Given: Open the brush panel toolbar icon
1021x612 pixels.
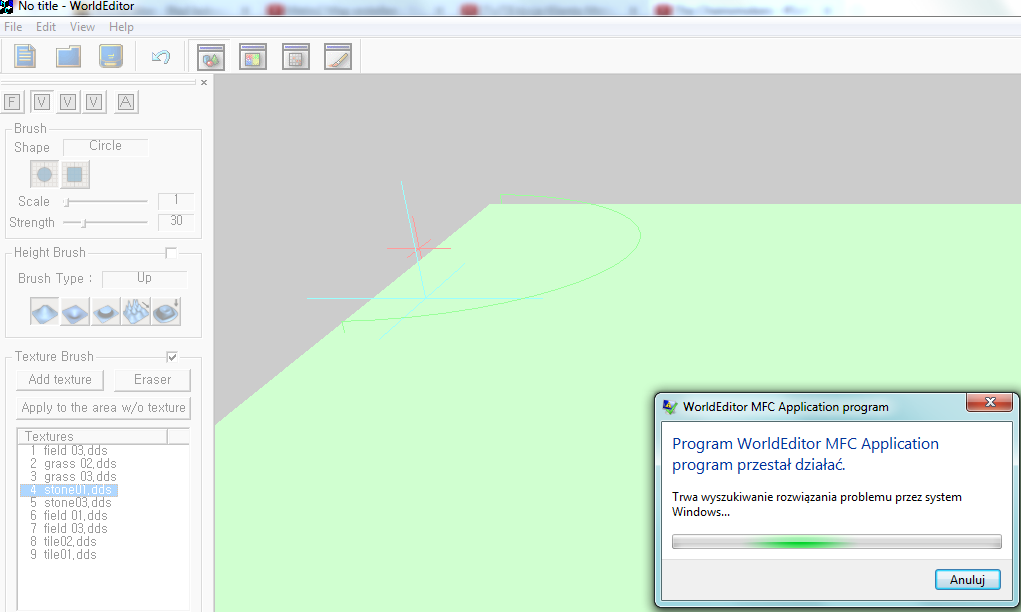Looking at the screenshot, I should pyautogui.click(x=338, y=57).
